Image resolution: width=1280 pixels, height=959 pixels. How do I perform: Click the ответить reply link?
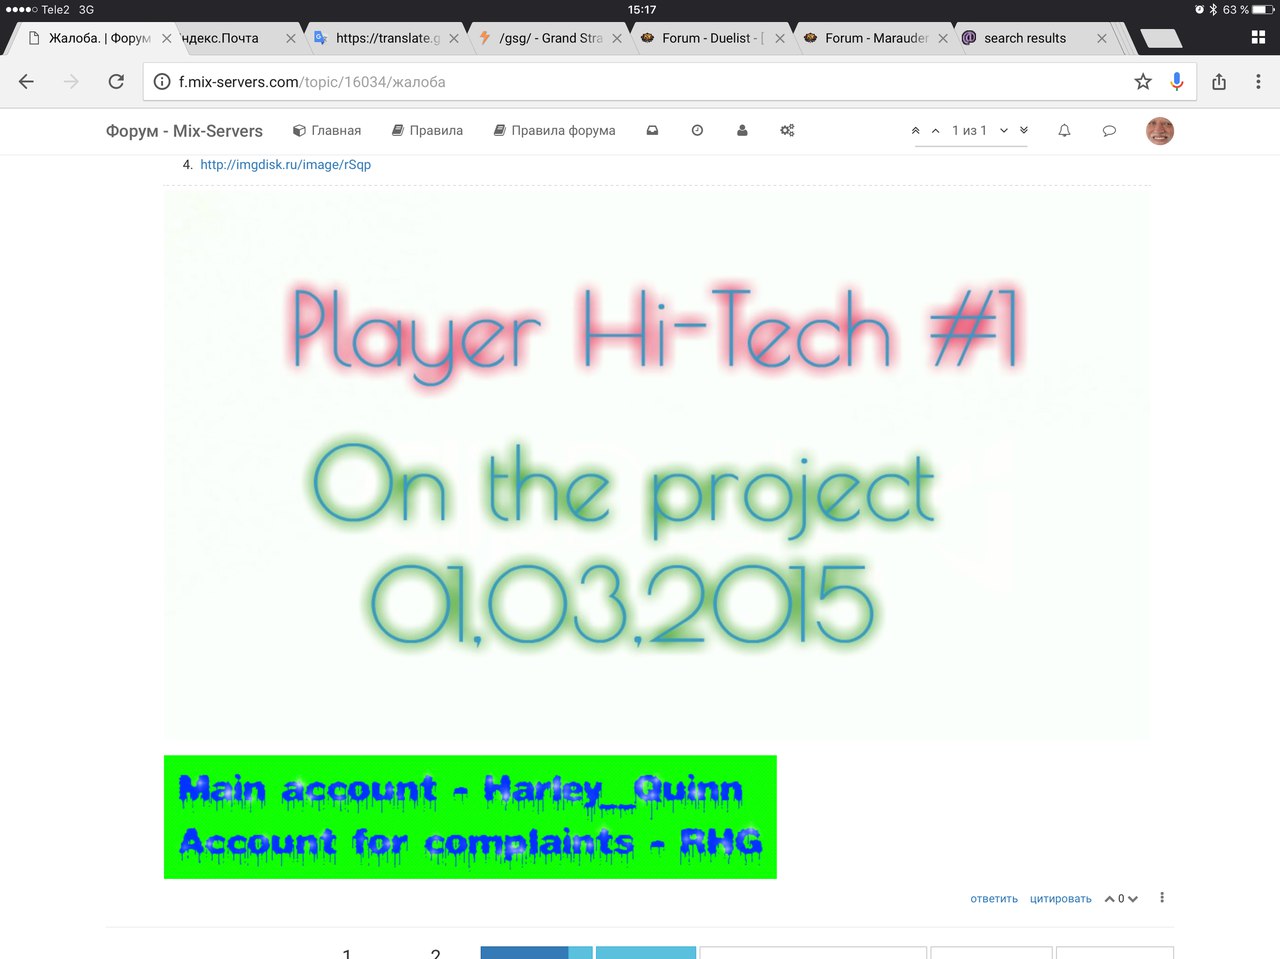[993, 899]
